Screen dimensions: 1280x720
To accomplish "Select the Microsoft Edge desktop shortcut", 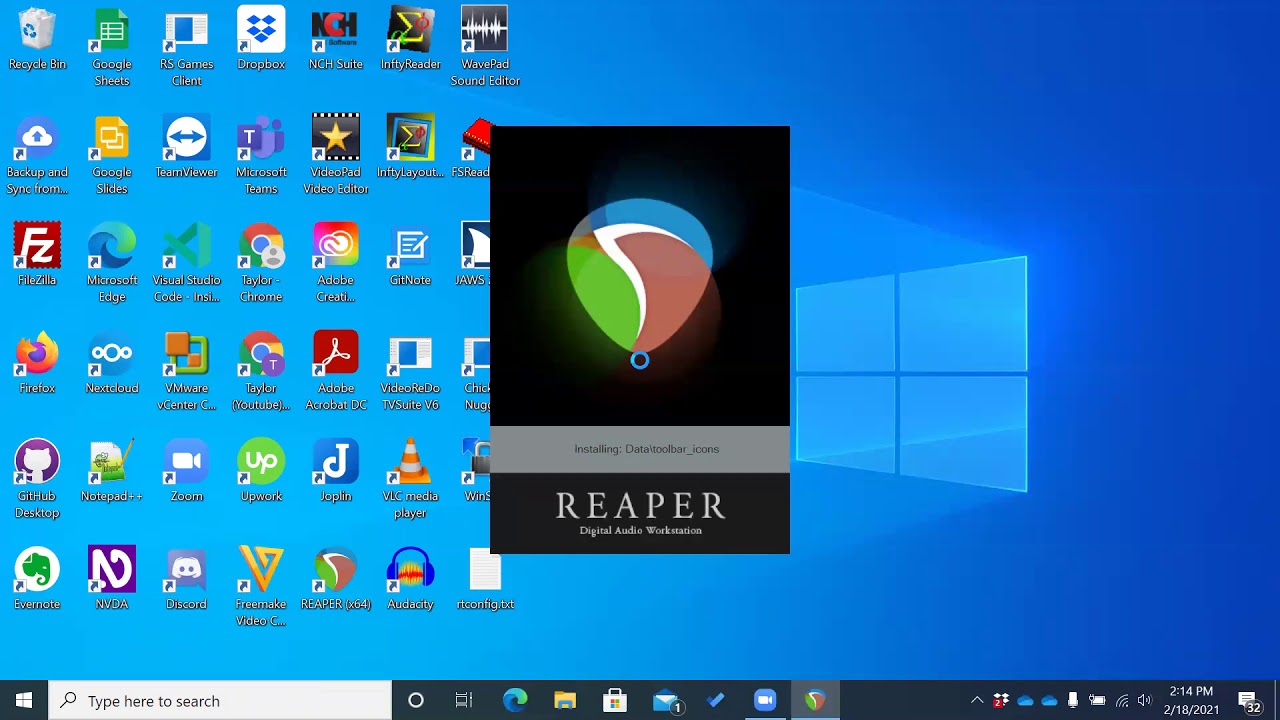I will 112,264.
